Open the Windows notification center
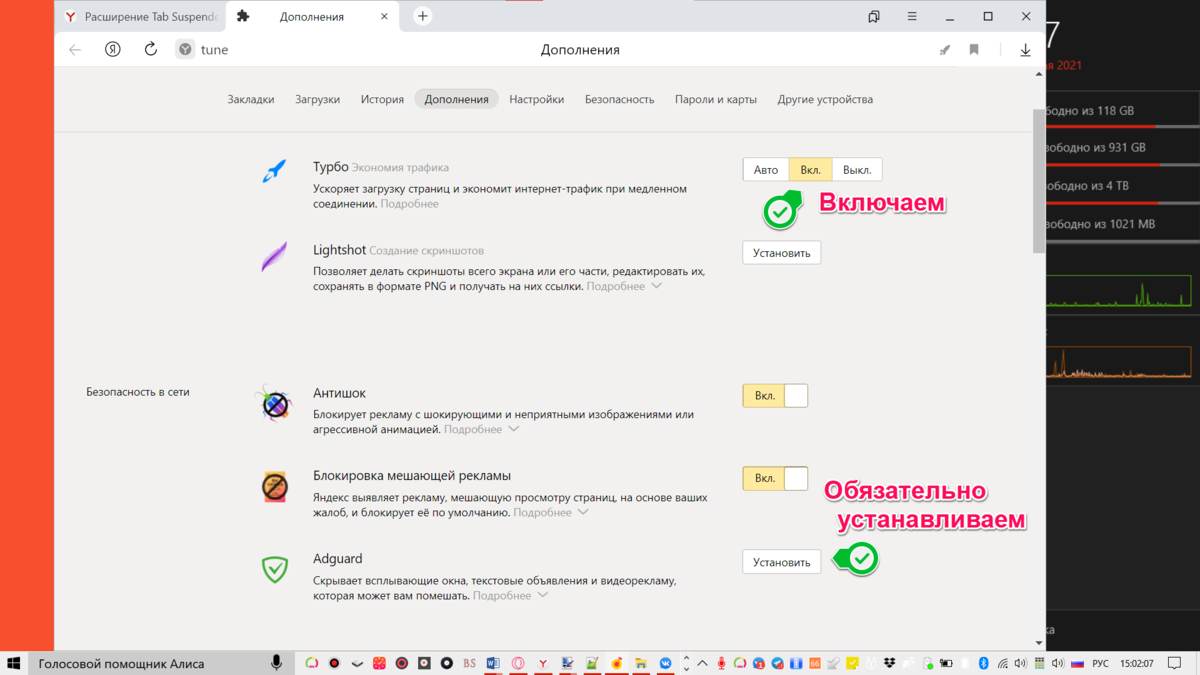 coord(1174,663)
